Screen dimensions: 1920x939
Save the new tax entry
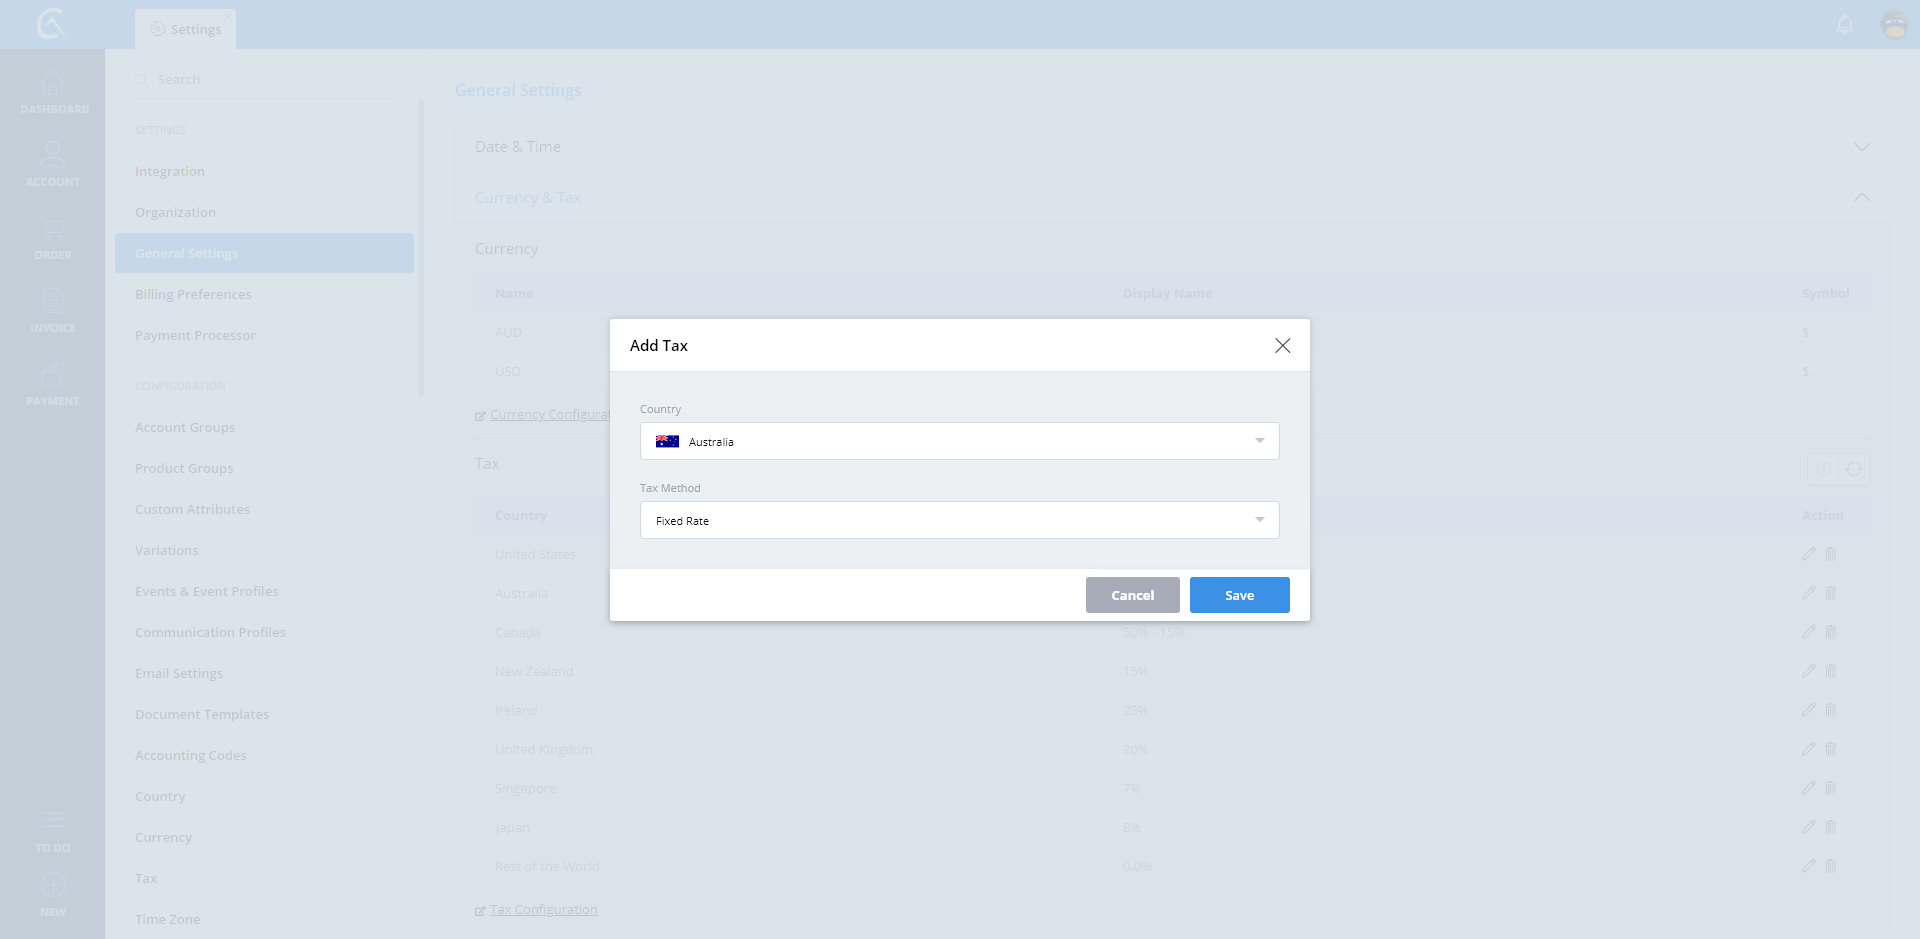(x=1239, y=595)
